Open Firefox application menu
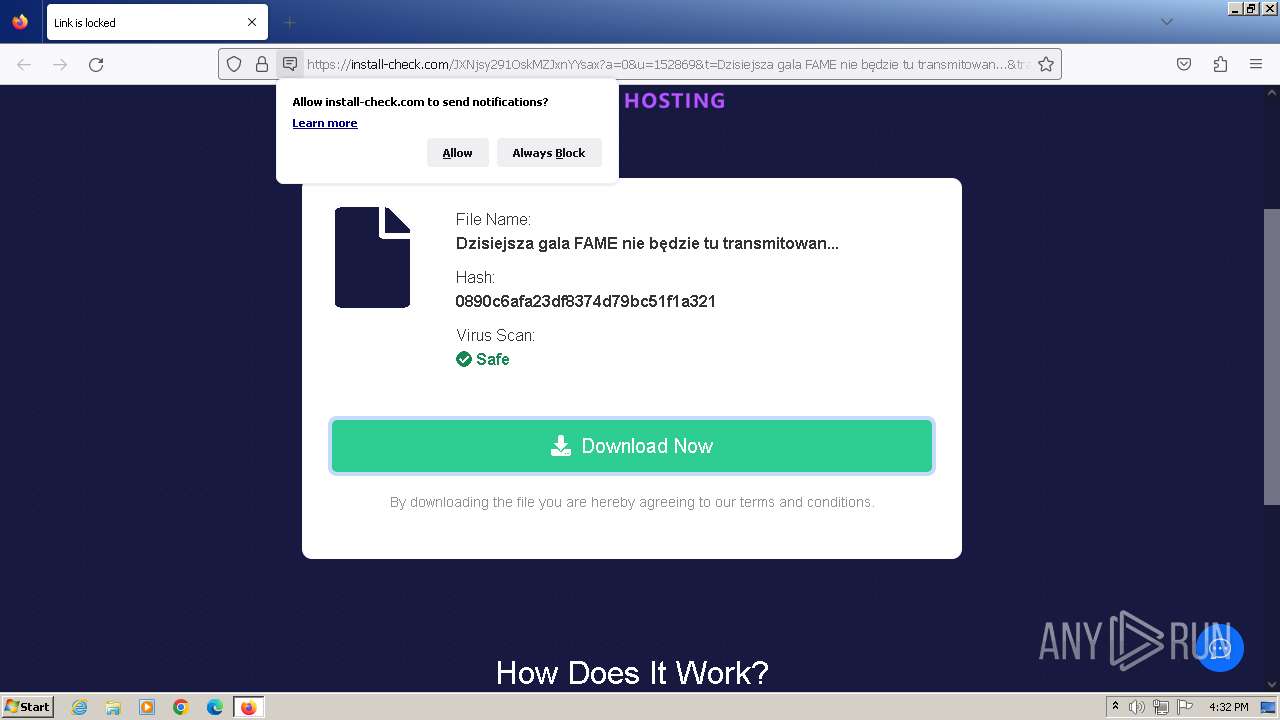Screen dimensions: 1280x720 point(1256,64)
